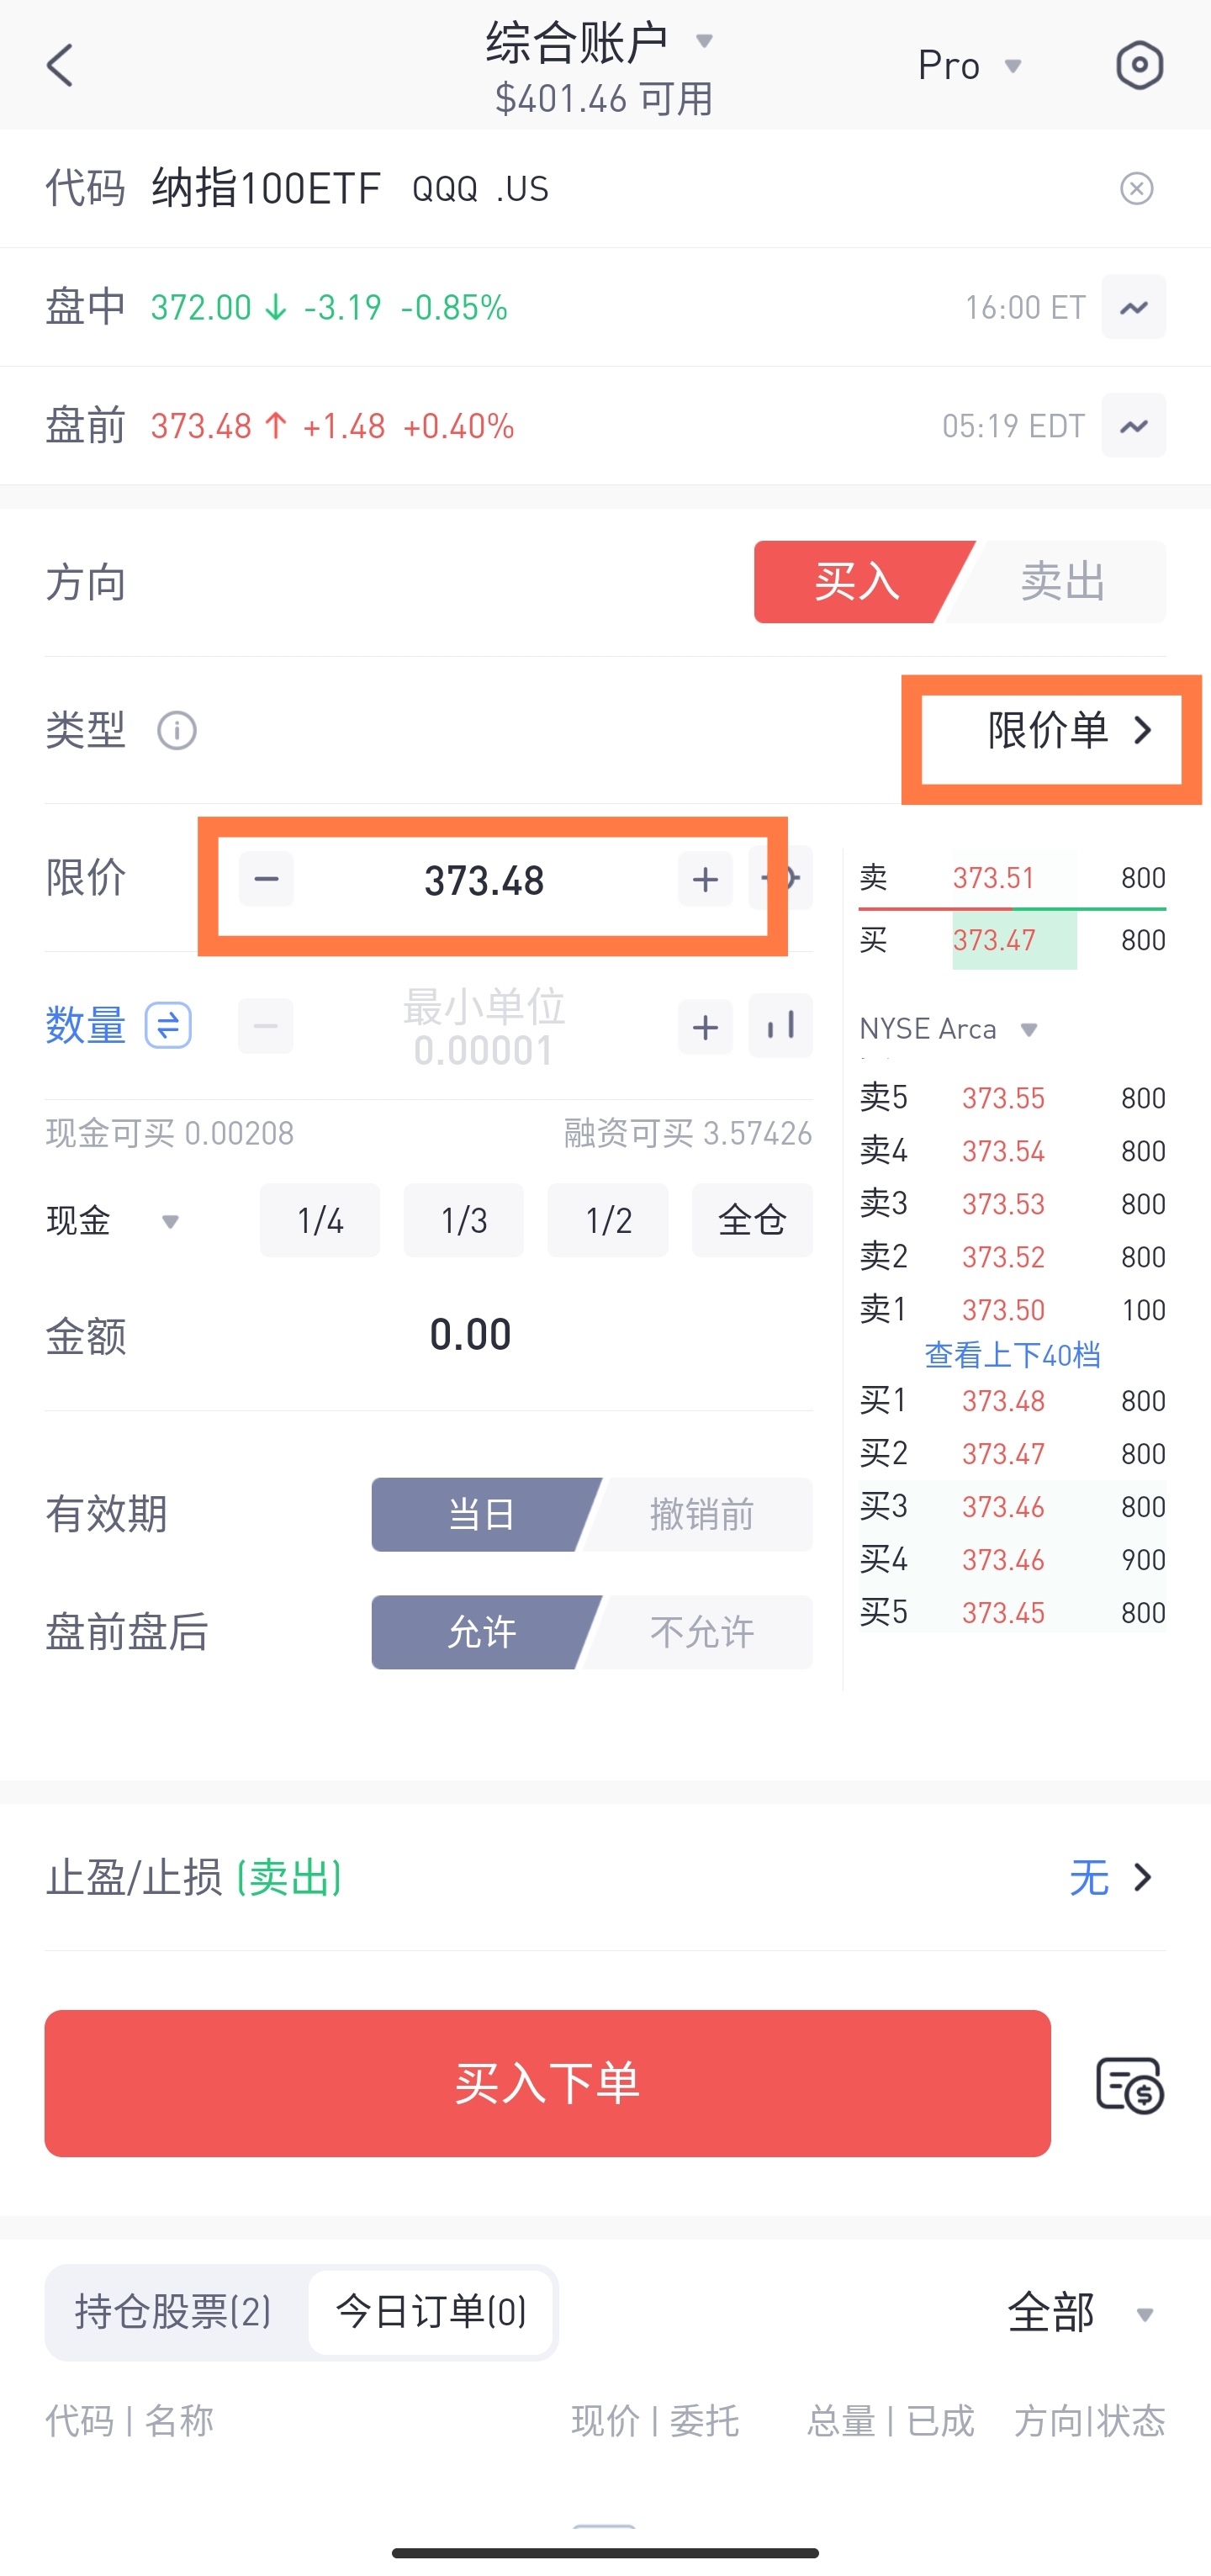
Task: Open the quantity bar chart icon
Action: click(x=780, y=1026)
